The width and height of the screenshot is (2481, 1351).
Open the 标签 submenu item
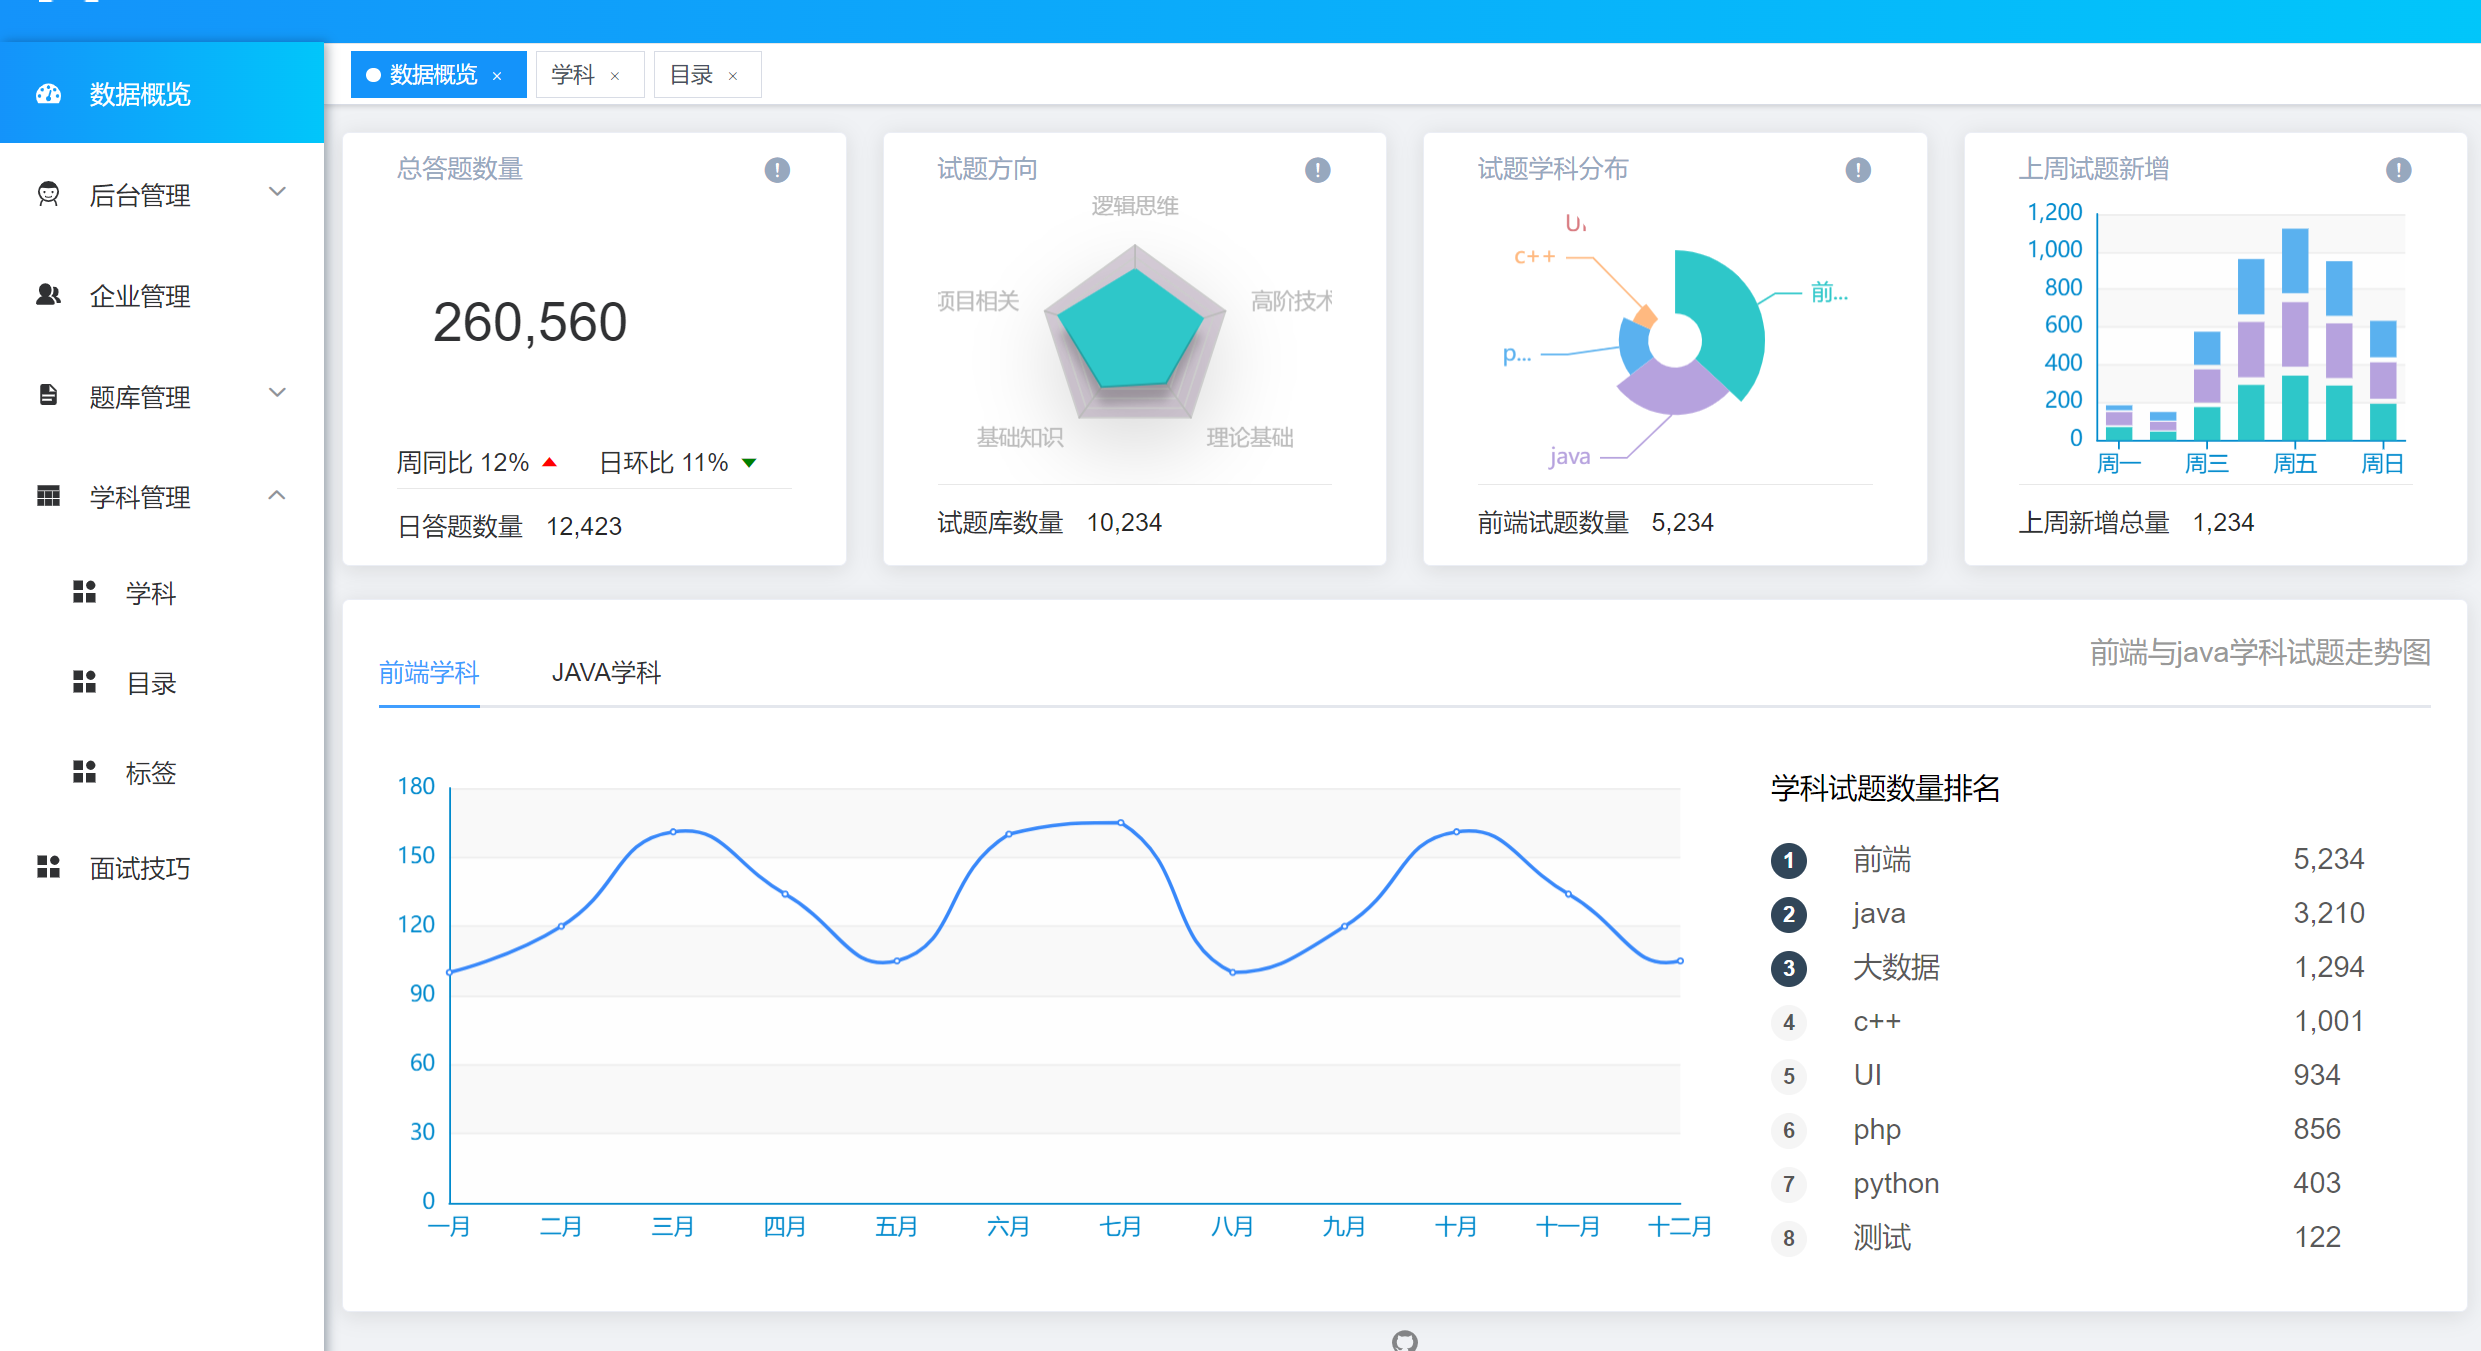tap(162, 773)
